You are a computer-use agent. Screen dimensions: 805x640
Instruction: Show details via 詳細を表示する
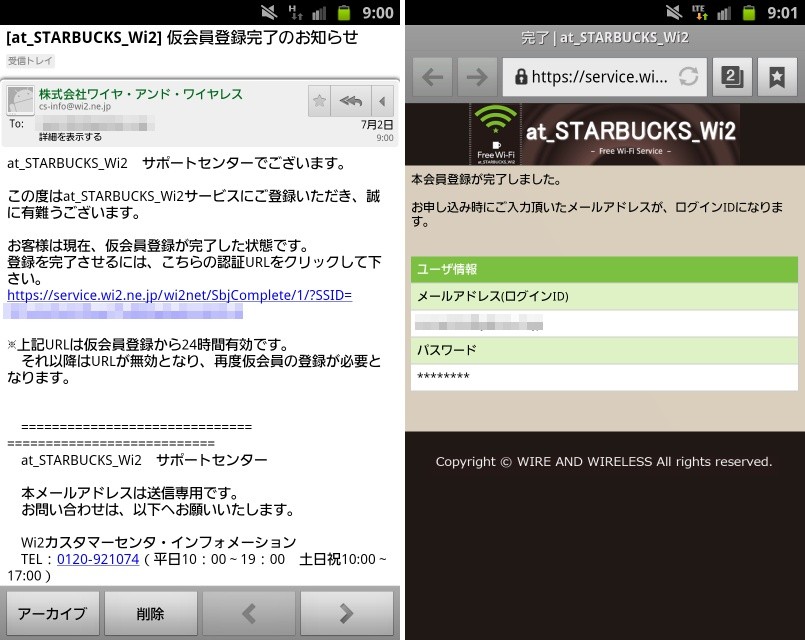[x=70, y=137]
